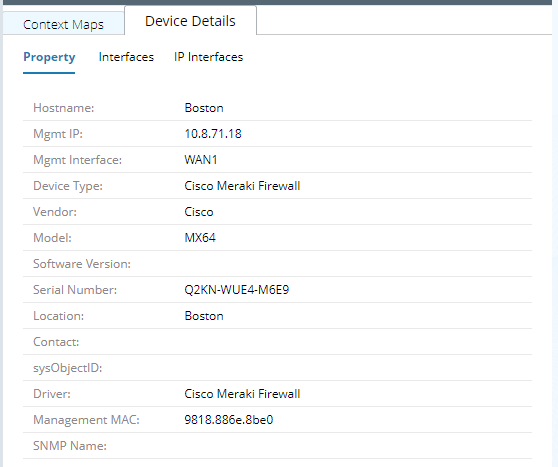Image resolution: width=558 pixels, height=467 pixels.
Task: Click the sysObjectID: label
Action: [x=68, y=368]
